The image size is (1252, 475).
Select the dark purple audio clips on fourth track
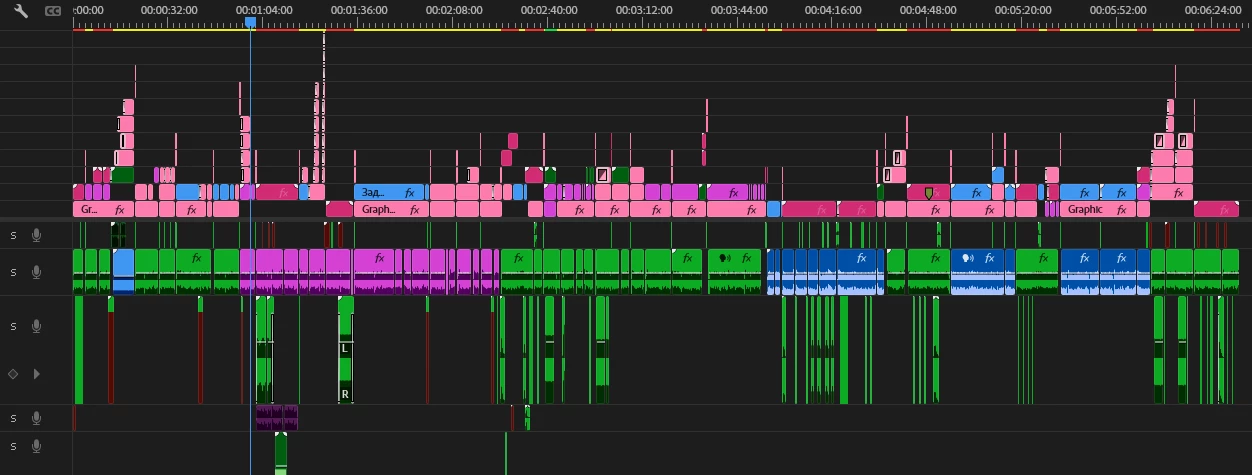(277, 417)
